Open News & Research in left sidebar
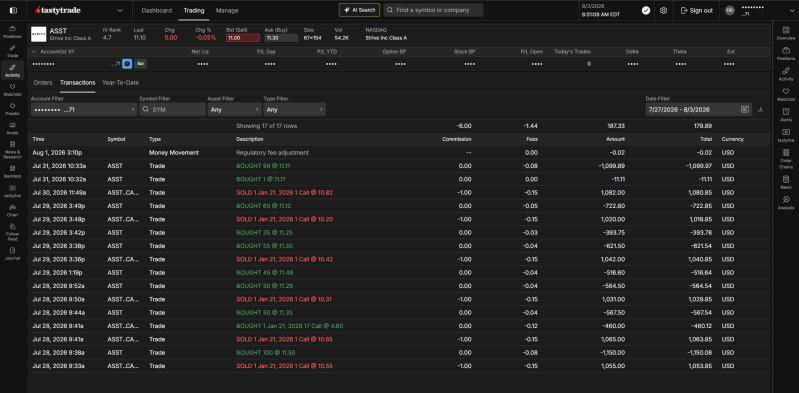The image size is (799, 393). click(x=12, y=150)
